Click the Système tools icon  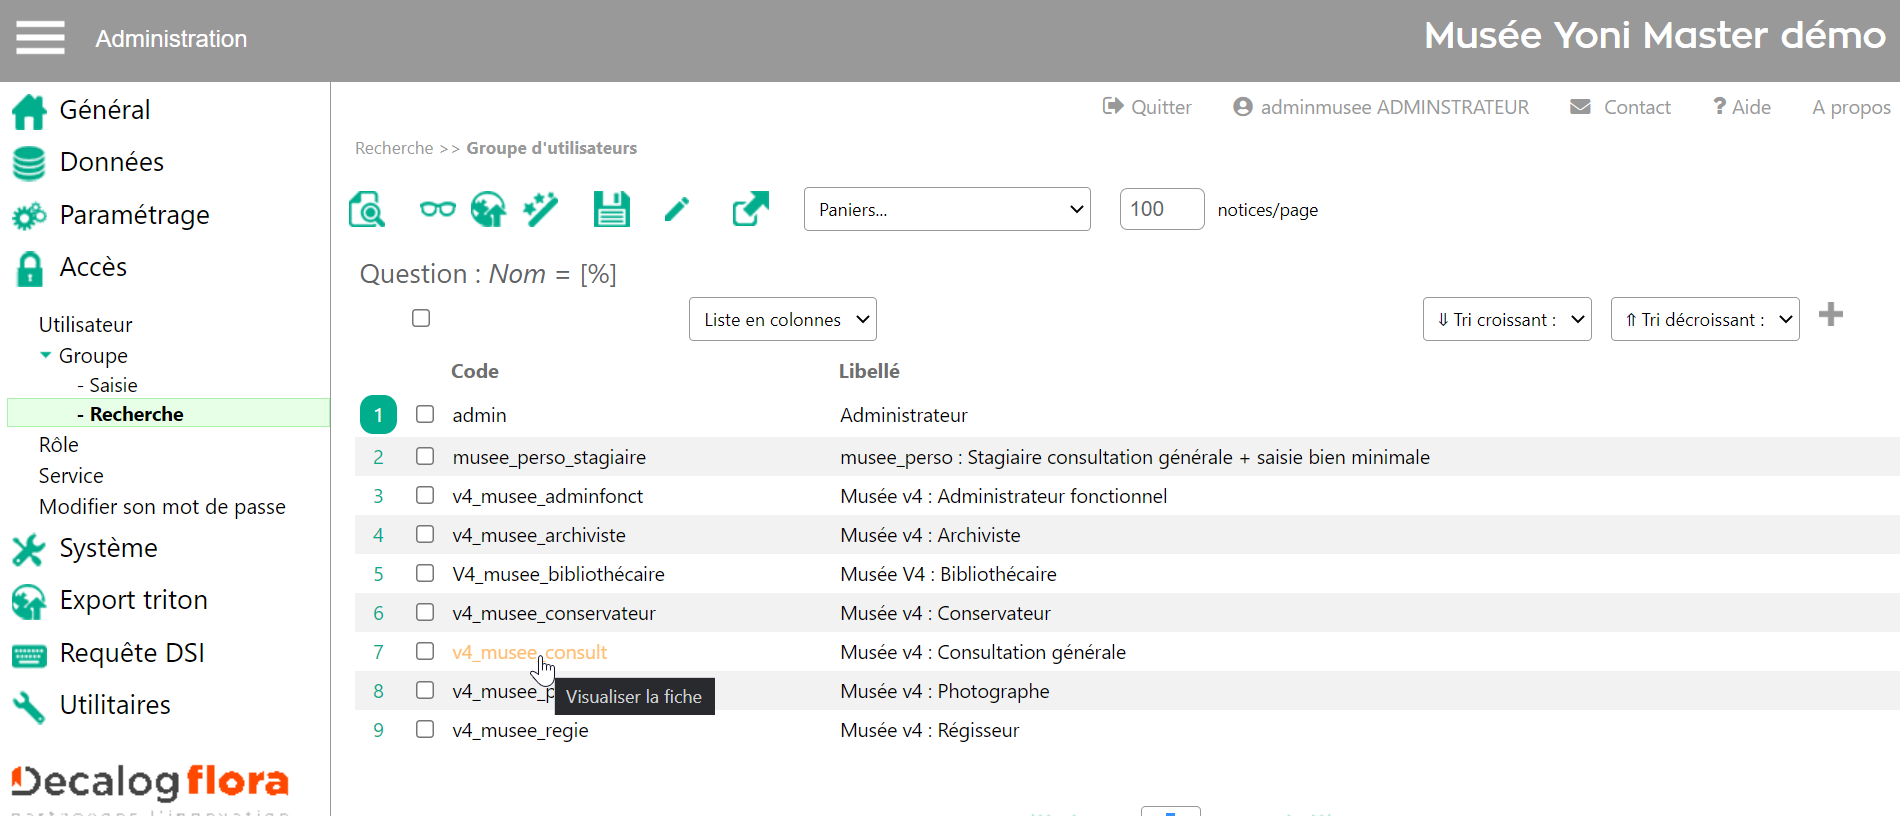pos(29,549)
